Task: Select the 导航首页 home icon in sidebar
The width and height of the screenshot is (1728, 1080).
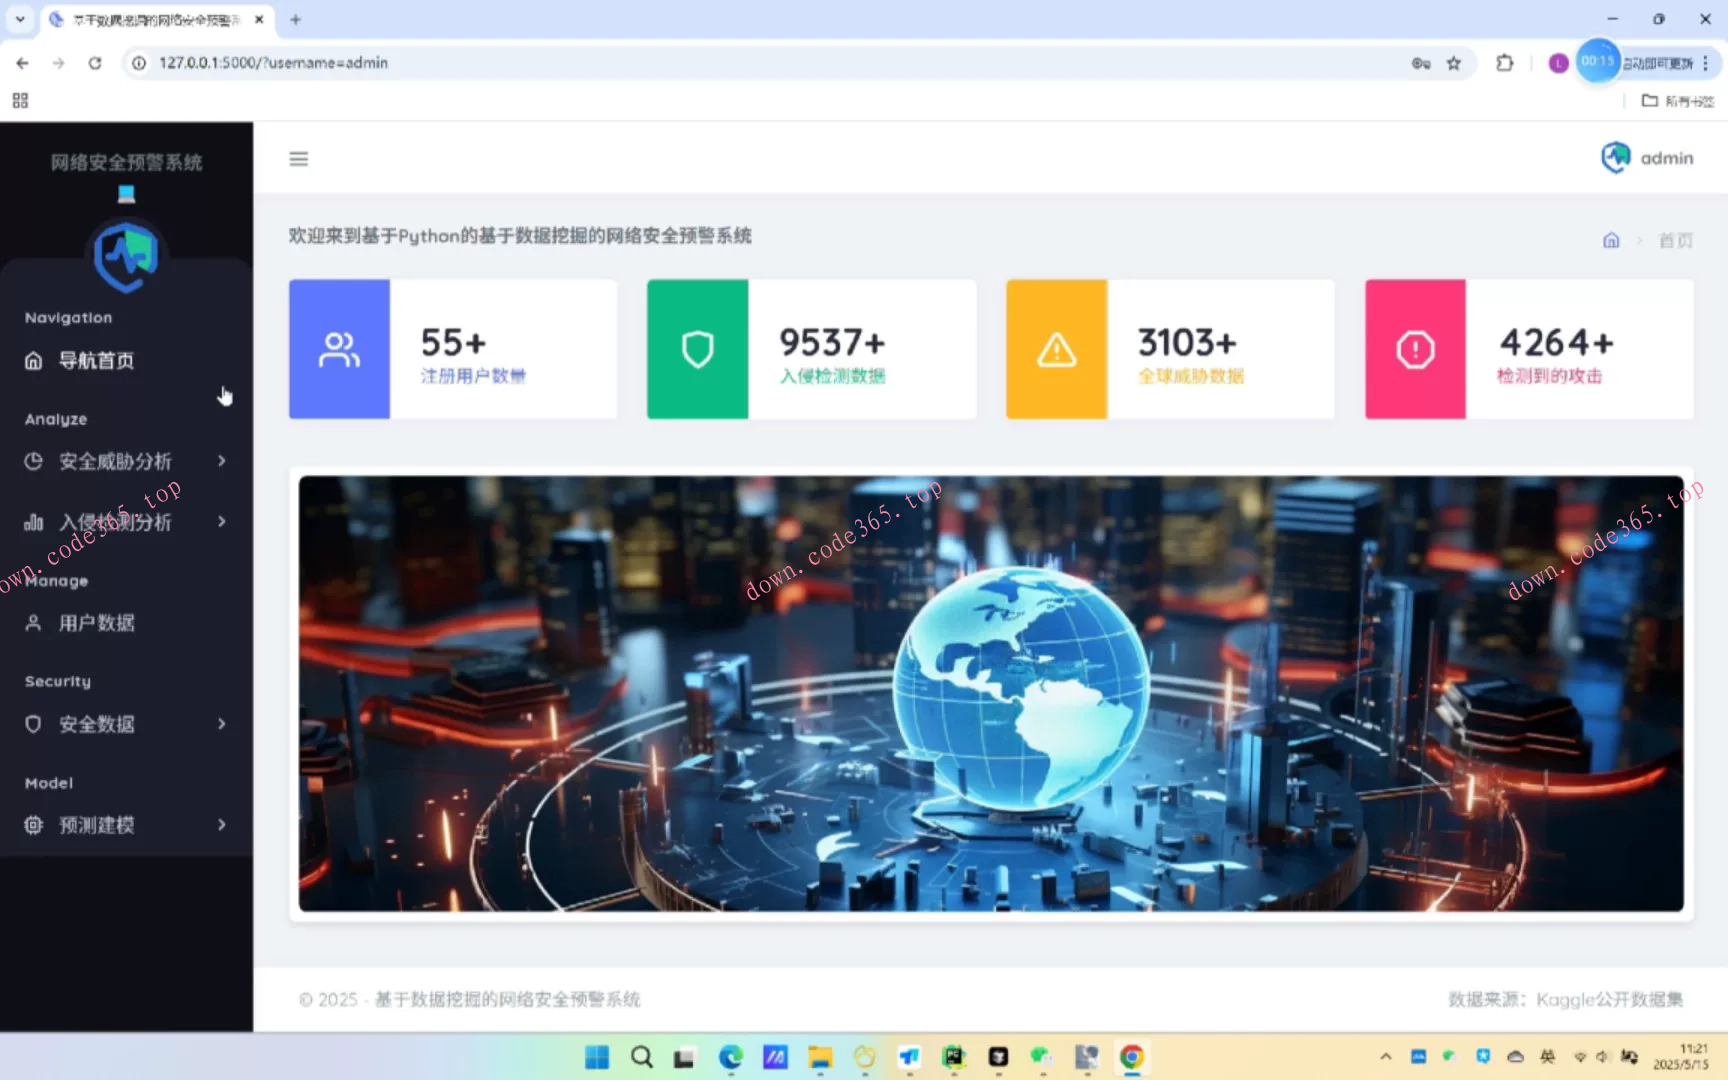Action: pyautogui.click(x=33, y=360)
